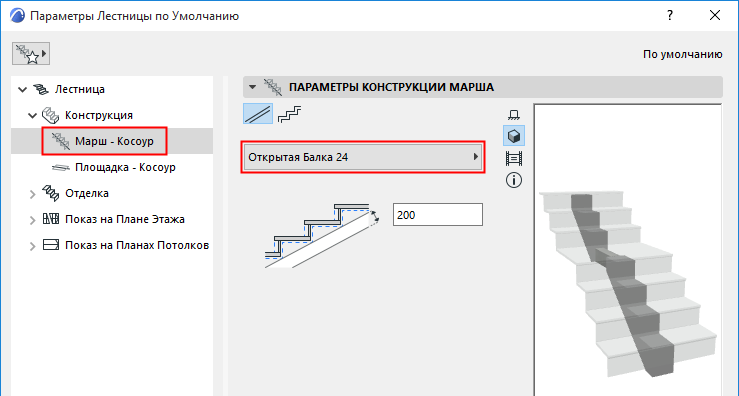Viewport: 739px width, 396px height.
Task: Click the Конструкция structure icon in tree
Action: coord(51,115)
